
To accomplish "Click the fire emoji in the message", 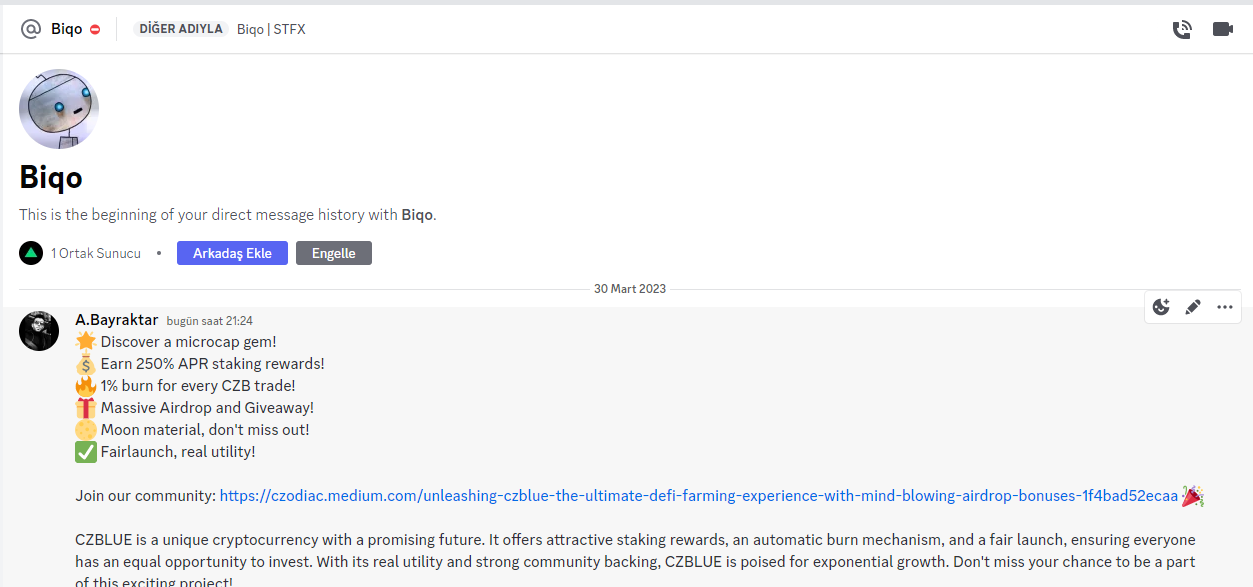I will (x=86, y=385).
